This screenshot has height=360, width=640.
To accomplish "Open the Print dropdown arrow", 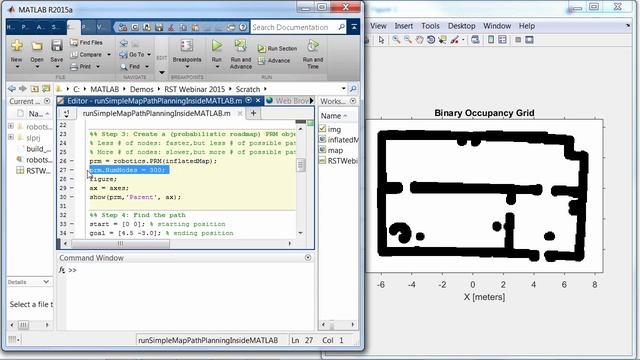I will 98,67.
